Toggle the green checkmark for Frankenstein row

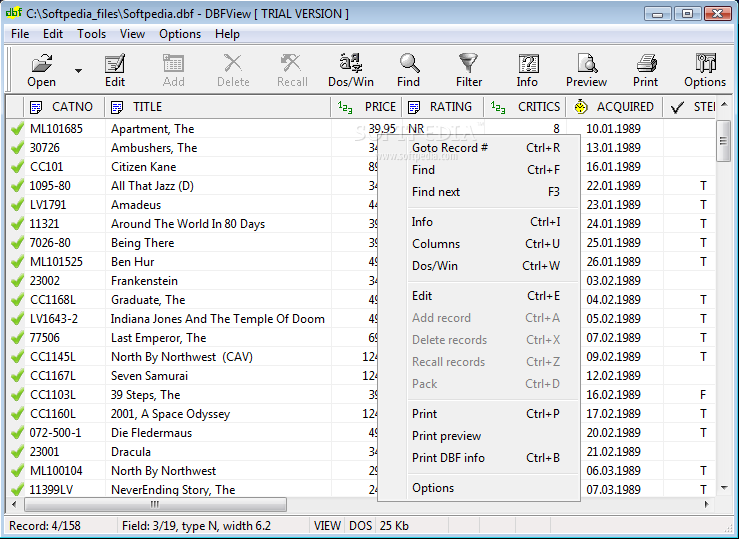pyautogui.click(x=17, y=281)
